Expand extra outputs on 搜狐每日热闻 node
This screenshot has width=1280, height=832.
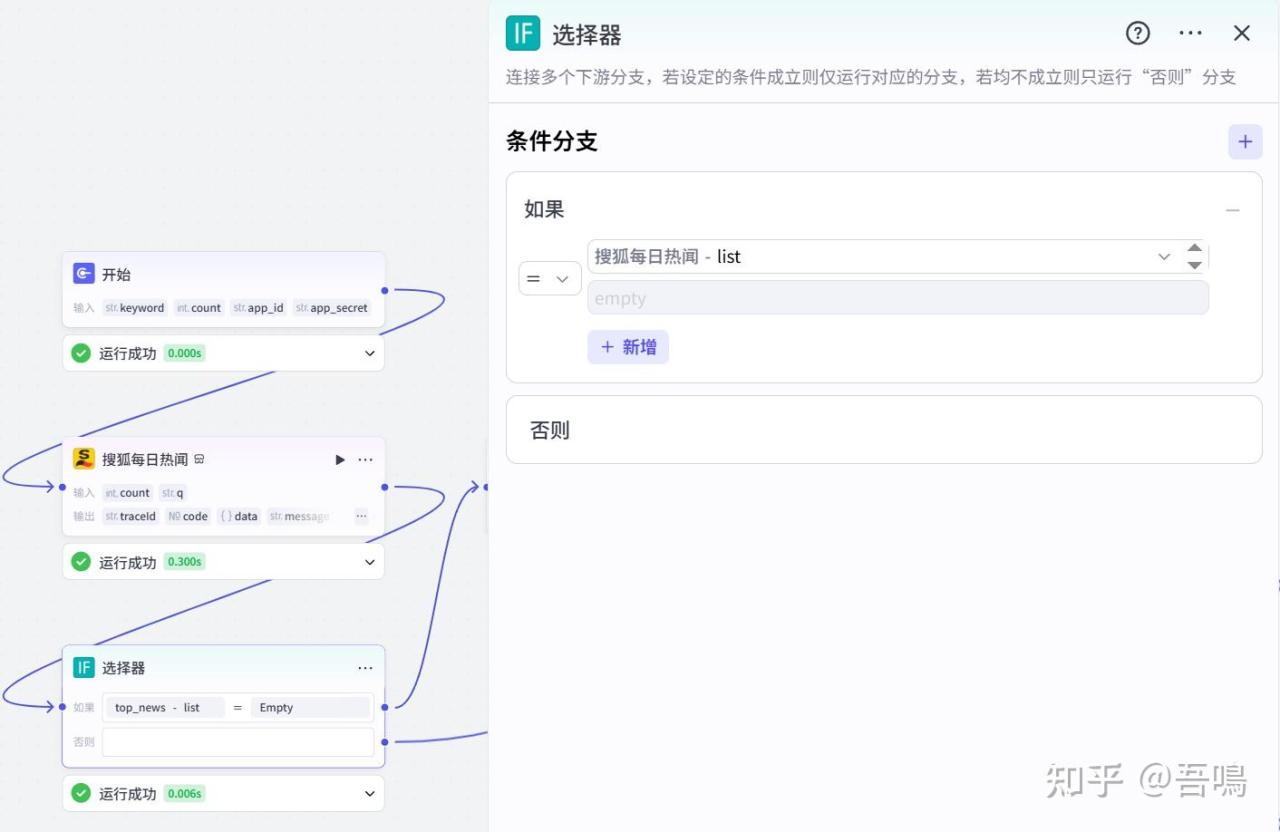click(x=361, y=516)
